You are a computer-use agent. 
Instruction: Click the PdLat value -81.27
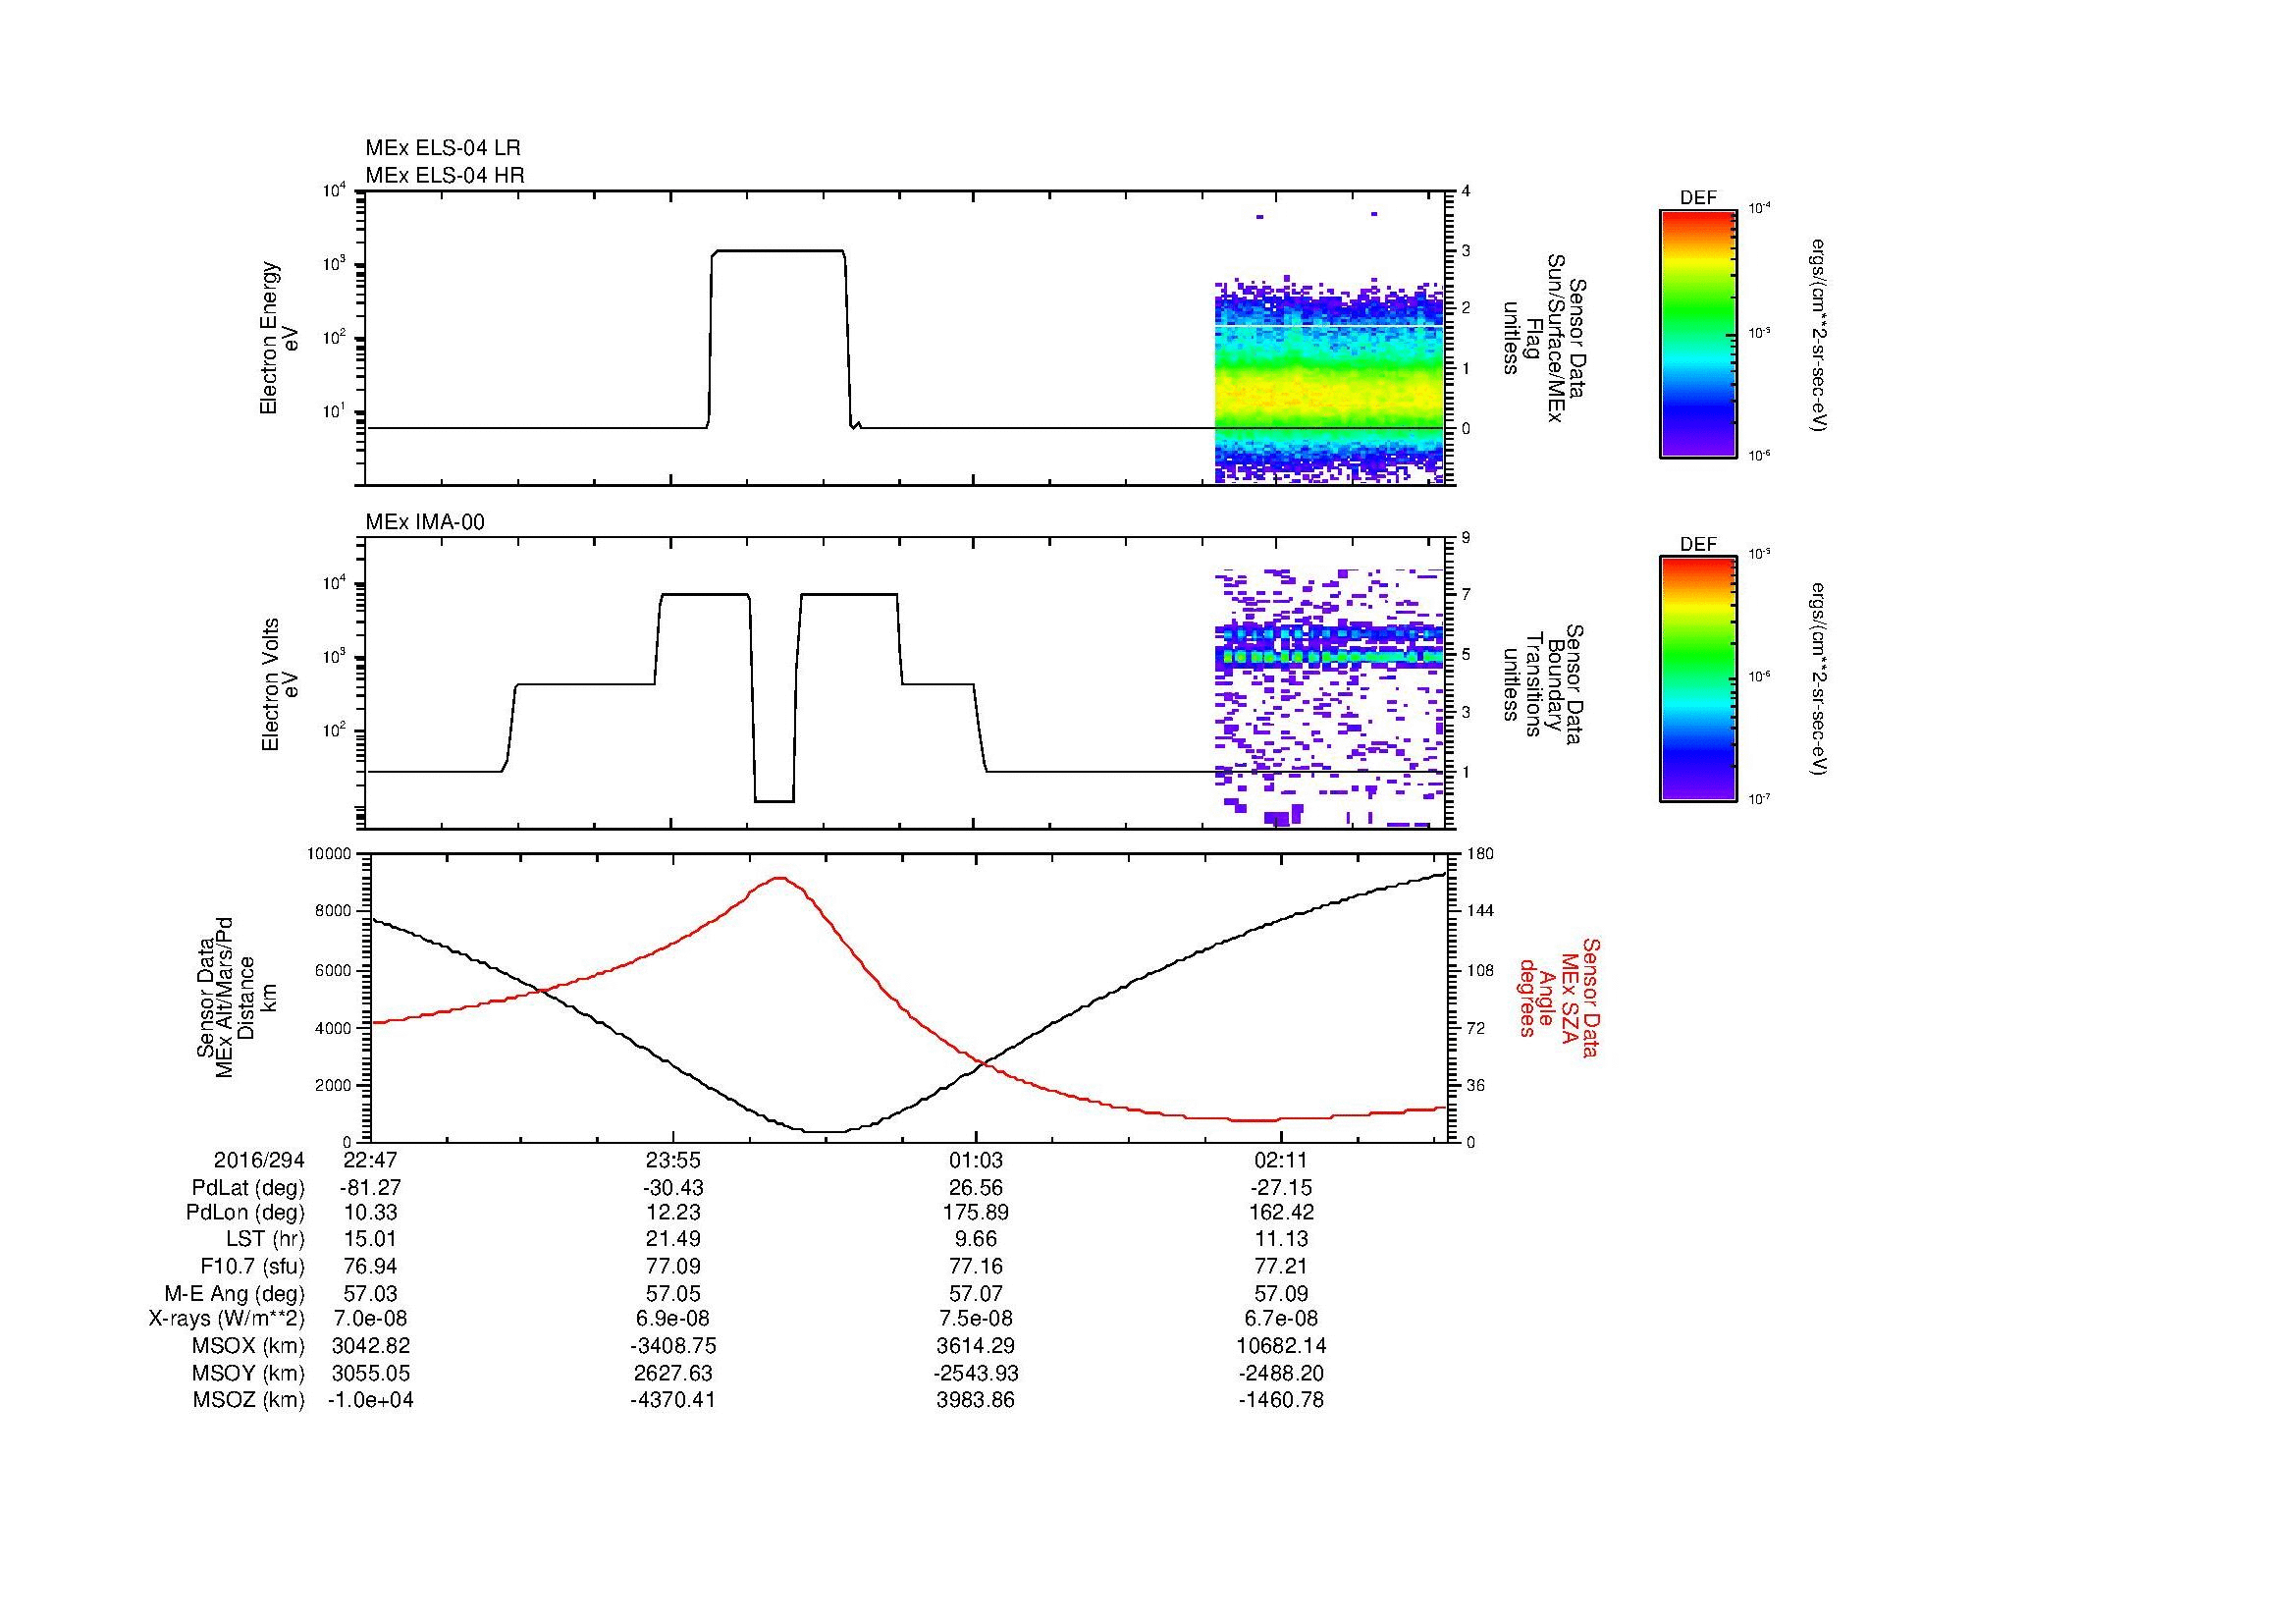[x=370, y=1188]
